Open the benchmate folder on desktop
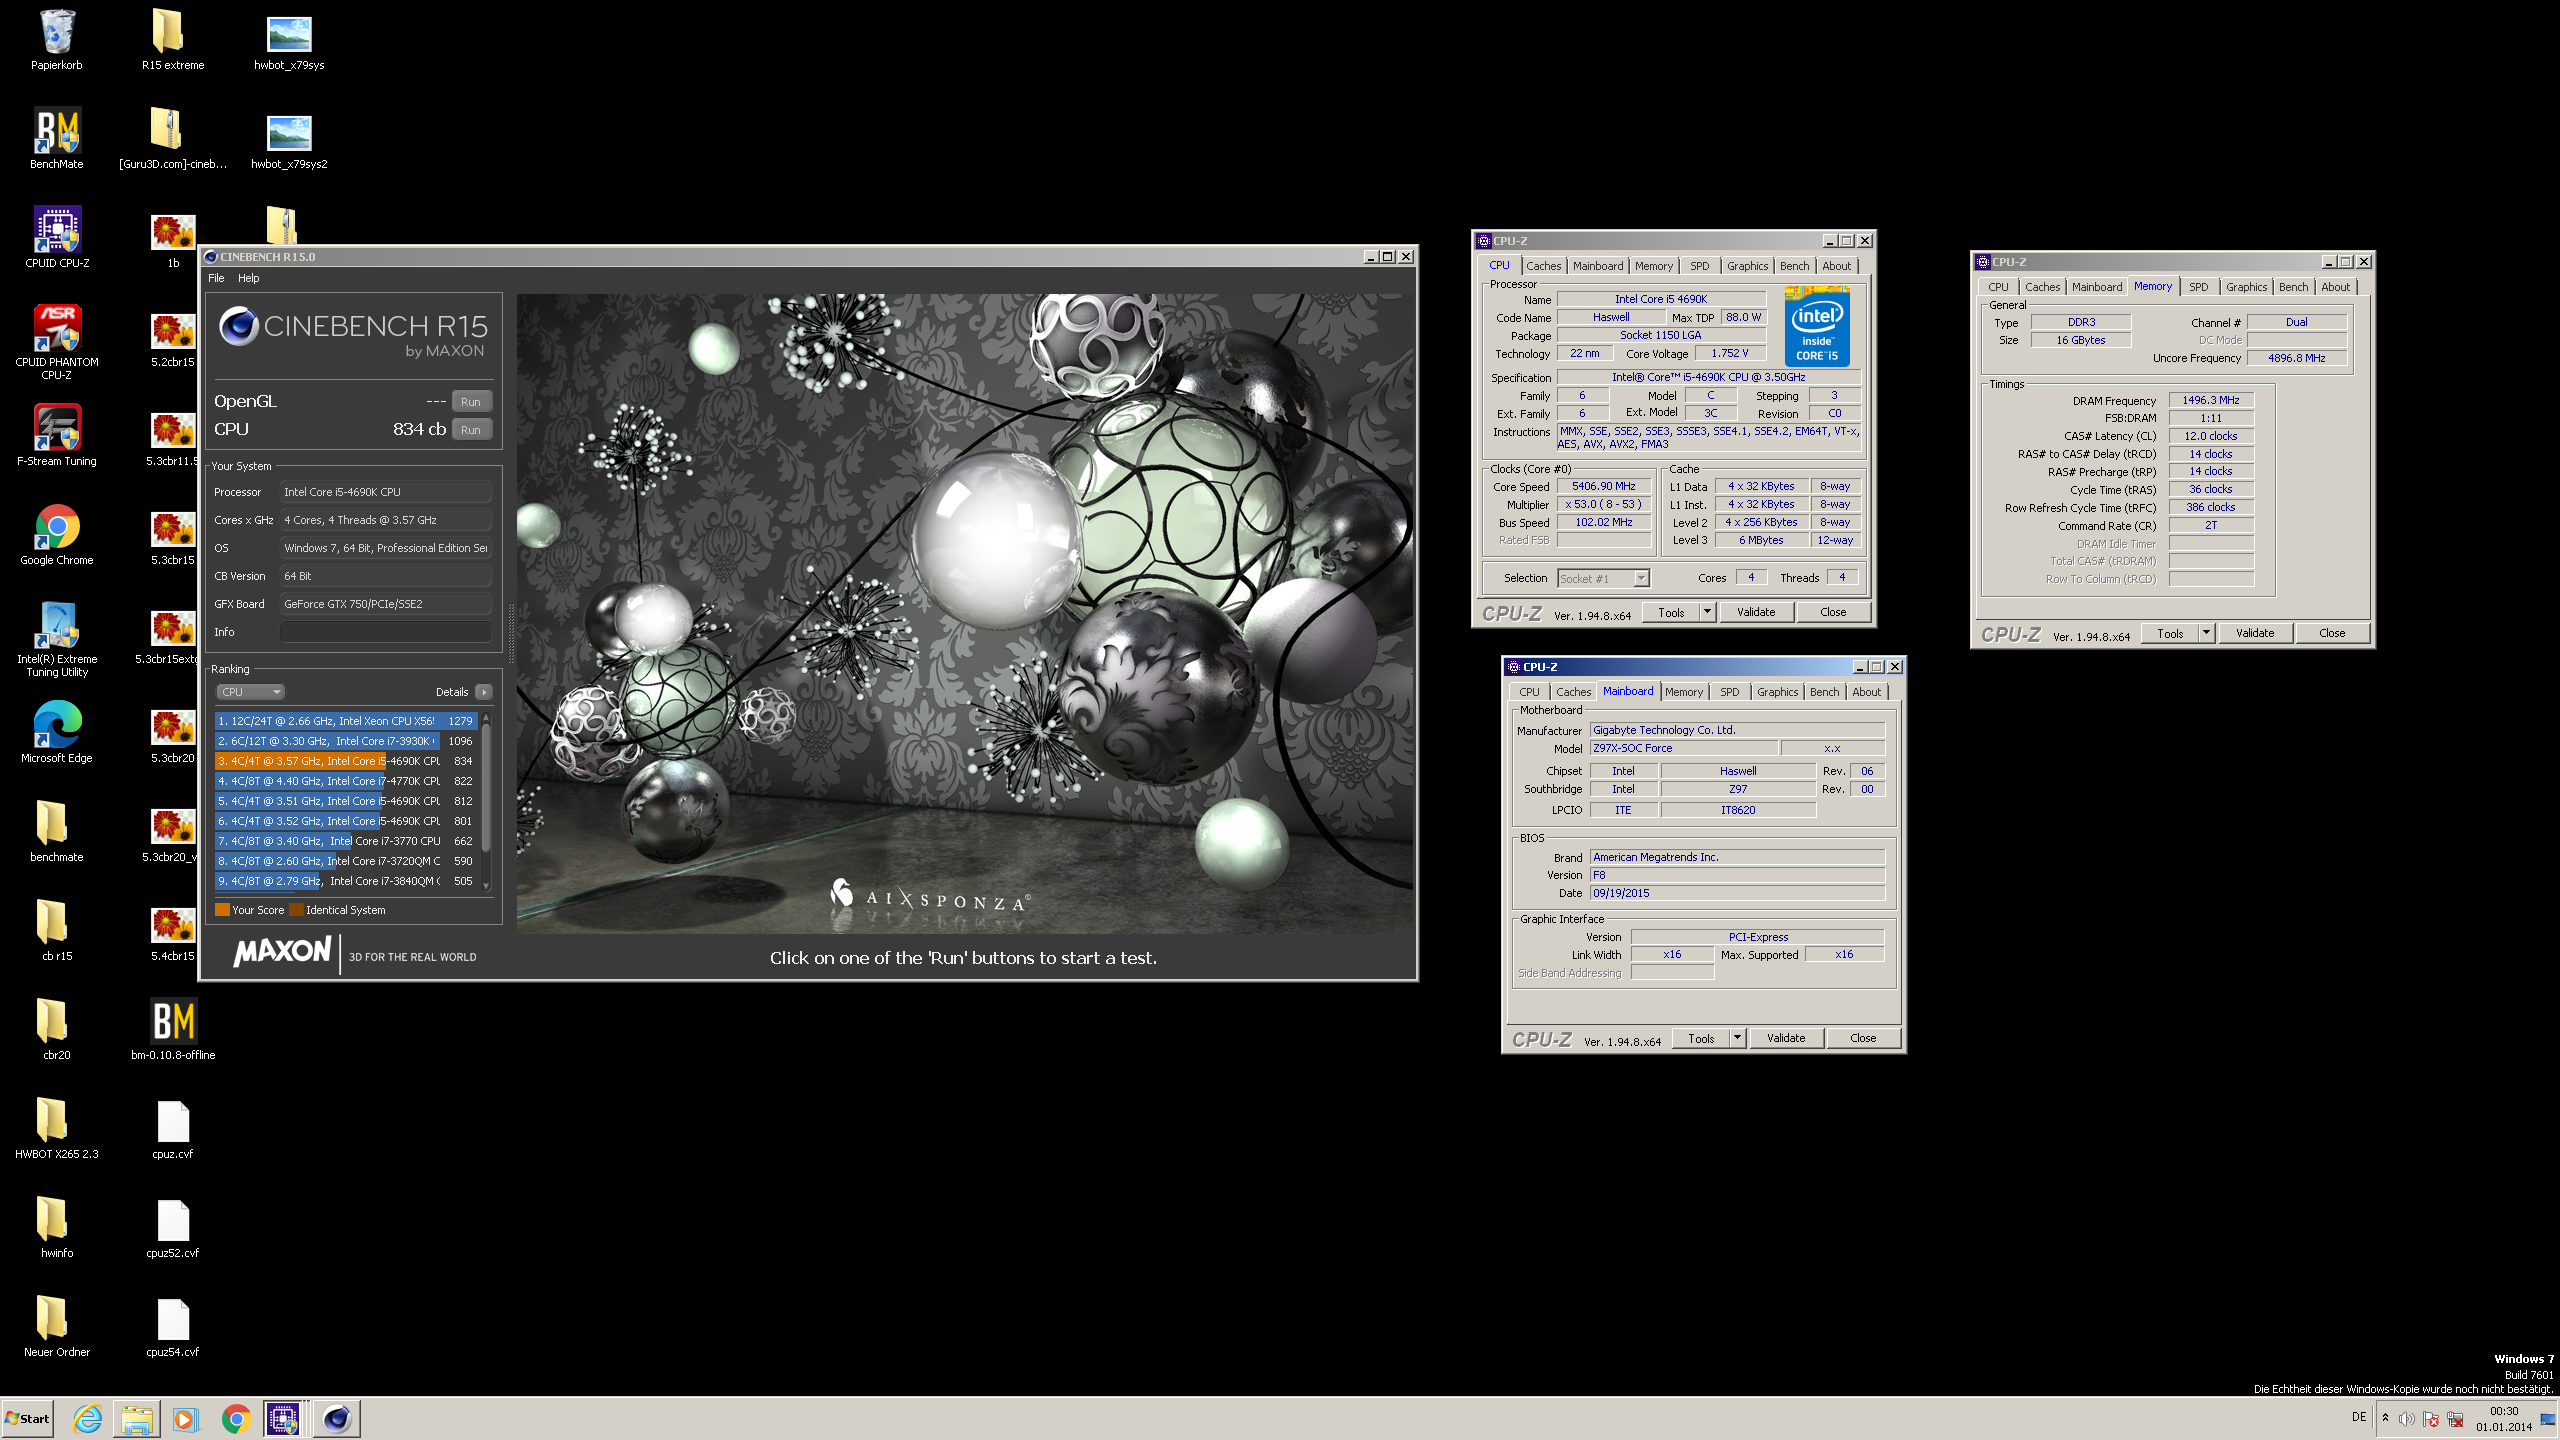The image size is (2560, 1440). [57, 832]
